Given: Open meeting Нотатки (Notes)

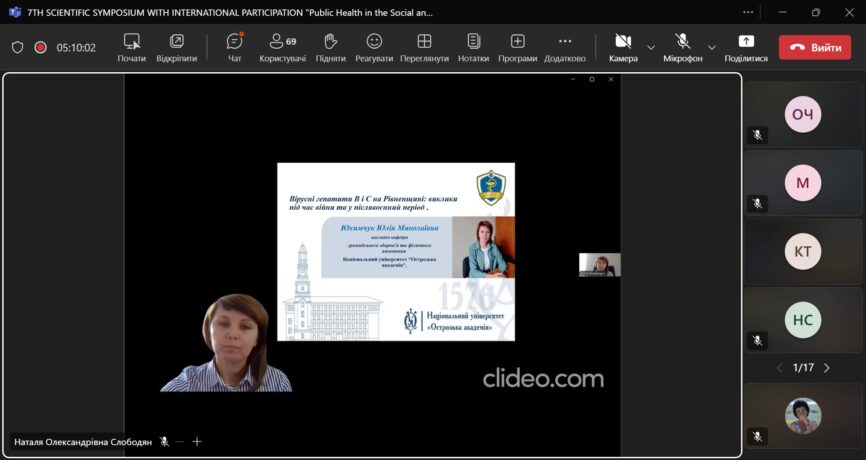Looking at the screenshot, I should pos(473,47).
